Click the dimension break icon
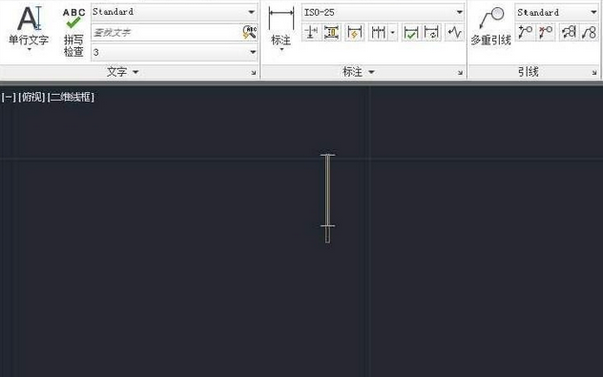 [311, 32]
